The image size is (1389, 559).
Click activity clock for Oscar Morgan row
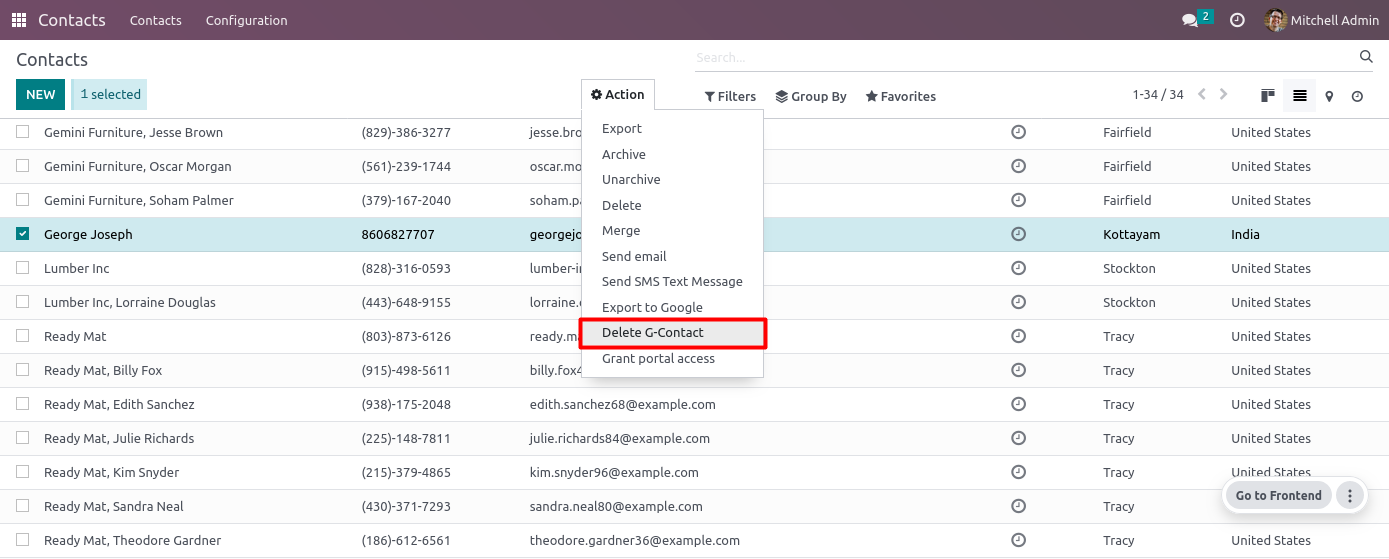[x=1019, y=166]
